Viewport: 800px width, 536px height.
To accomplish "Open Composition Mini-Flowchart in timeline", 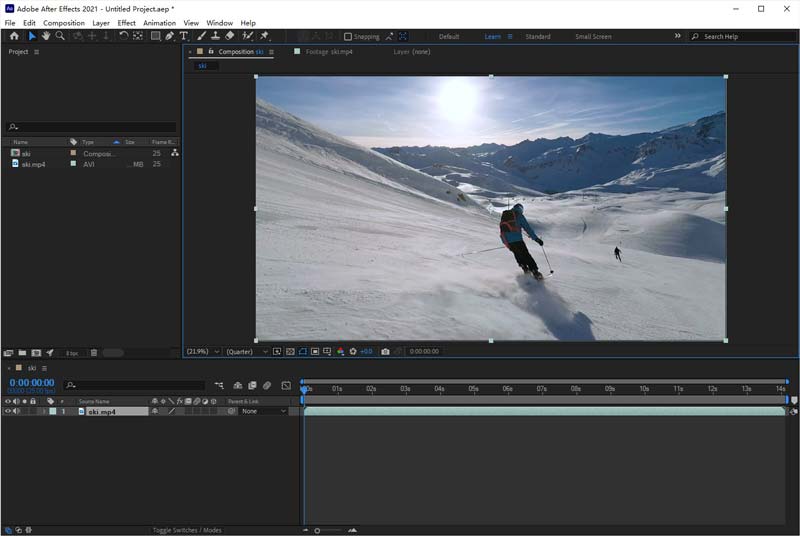I will pos(219,386).
